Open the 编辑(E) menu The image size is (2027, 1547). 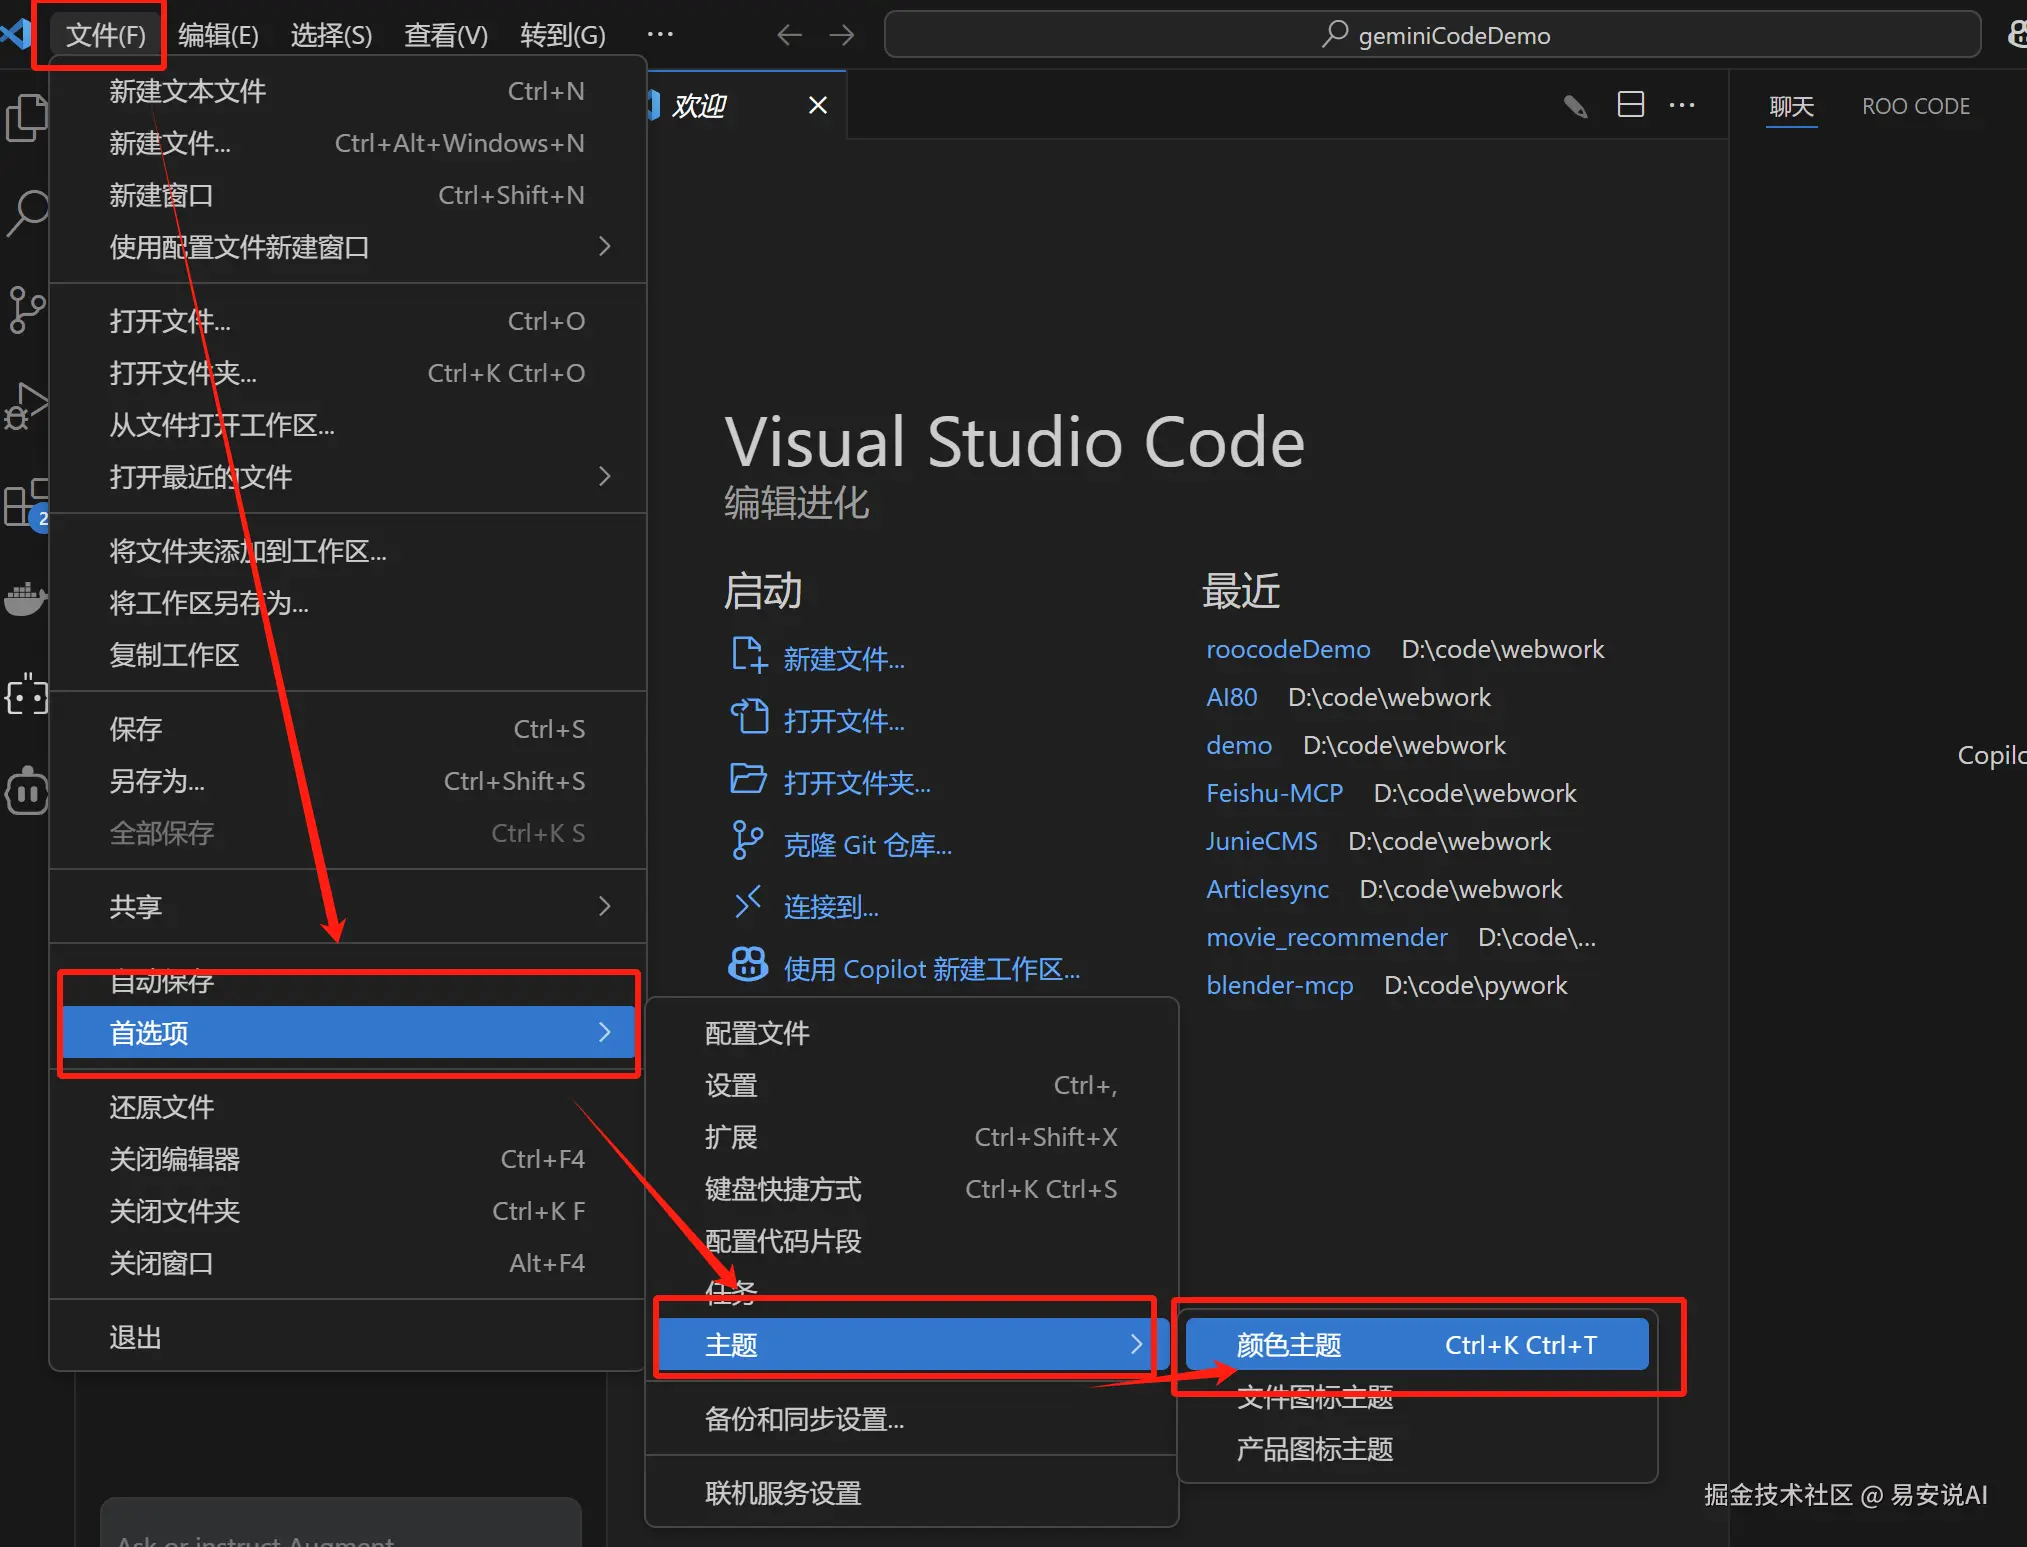pyautogui.click(x=218, y=36)
